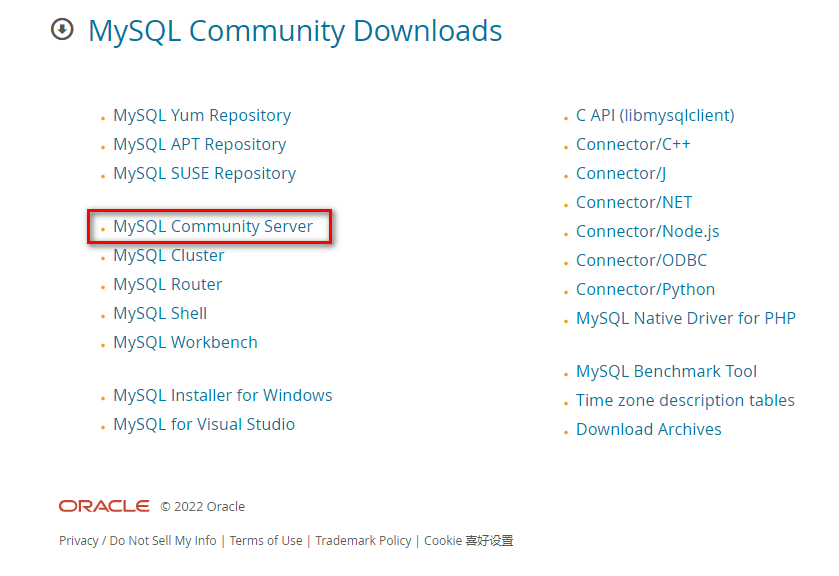Viewport: 839px width, 576px height.
Task: Go to MySQL Cluster downloads
Action: tap(169, 255)
